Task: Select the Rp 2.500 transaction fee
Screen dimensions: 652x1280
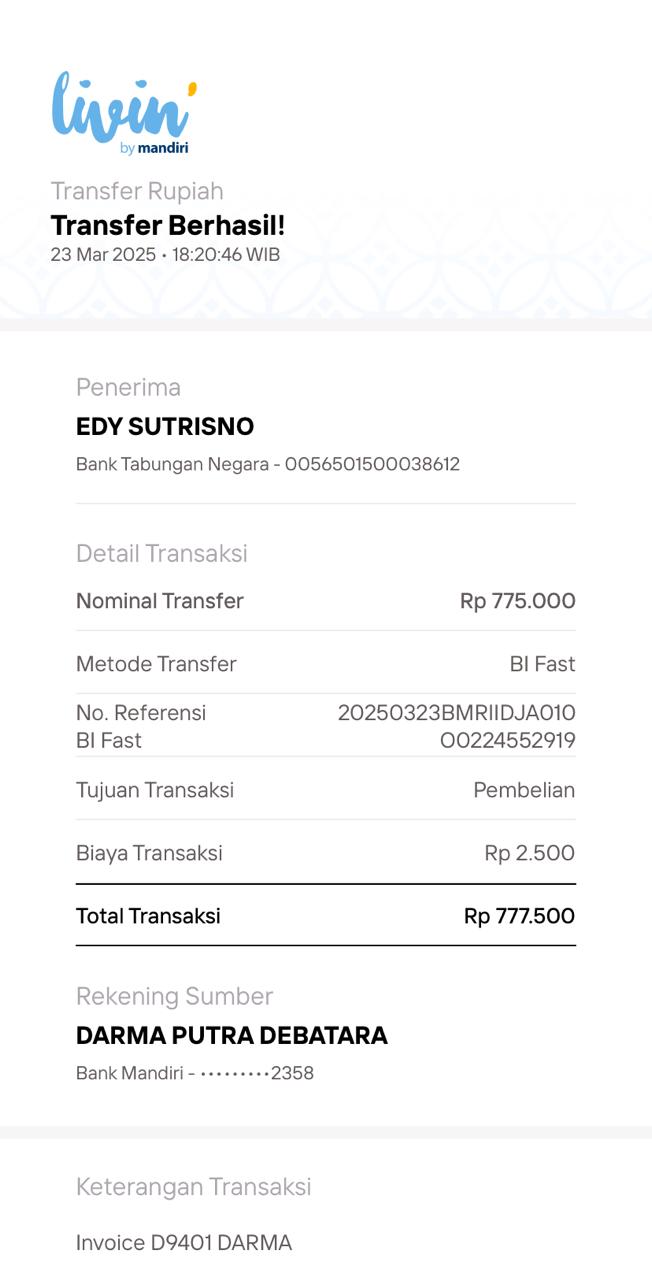Action: point(529,853)
